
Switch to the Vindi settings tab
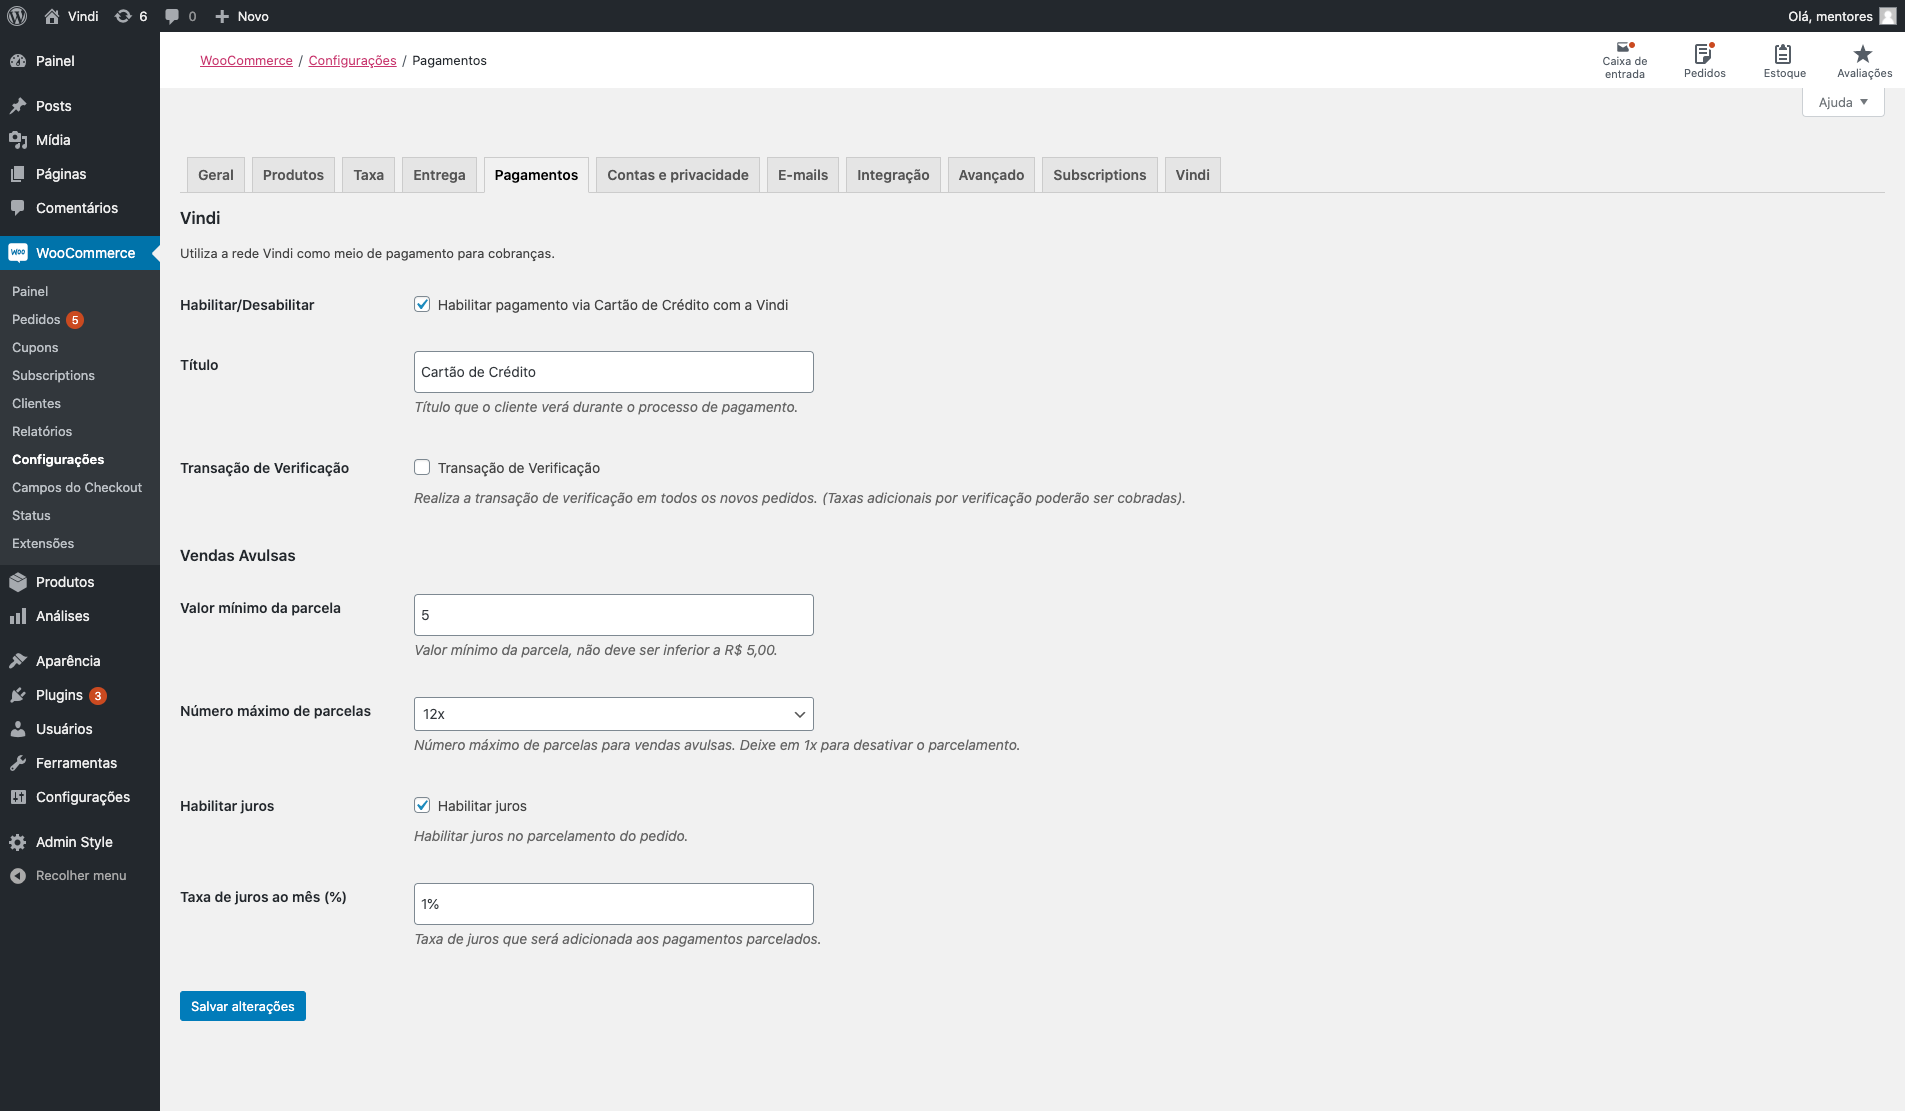click(x=1192, y=175)
